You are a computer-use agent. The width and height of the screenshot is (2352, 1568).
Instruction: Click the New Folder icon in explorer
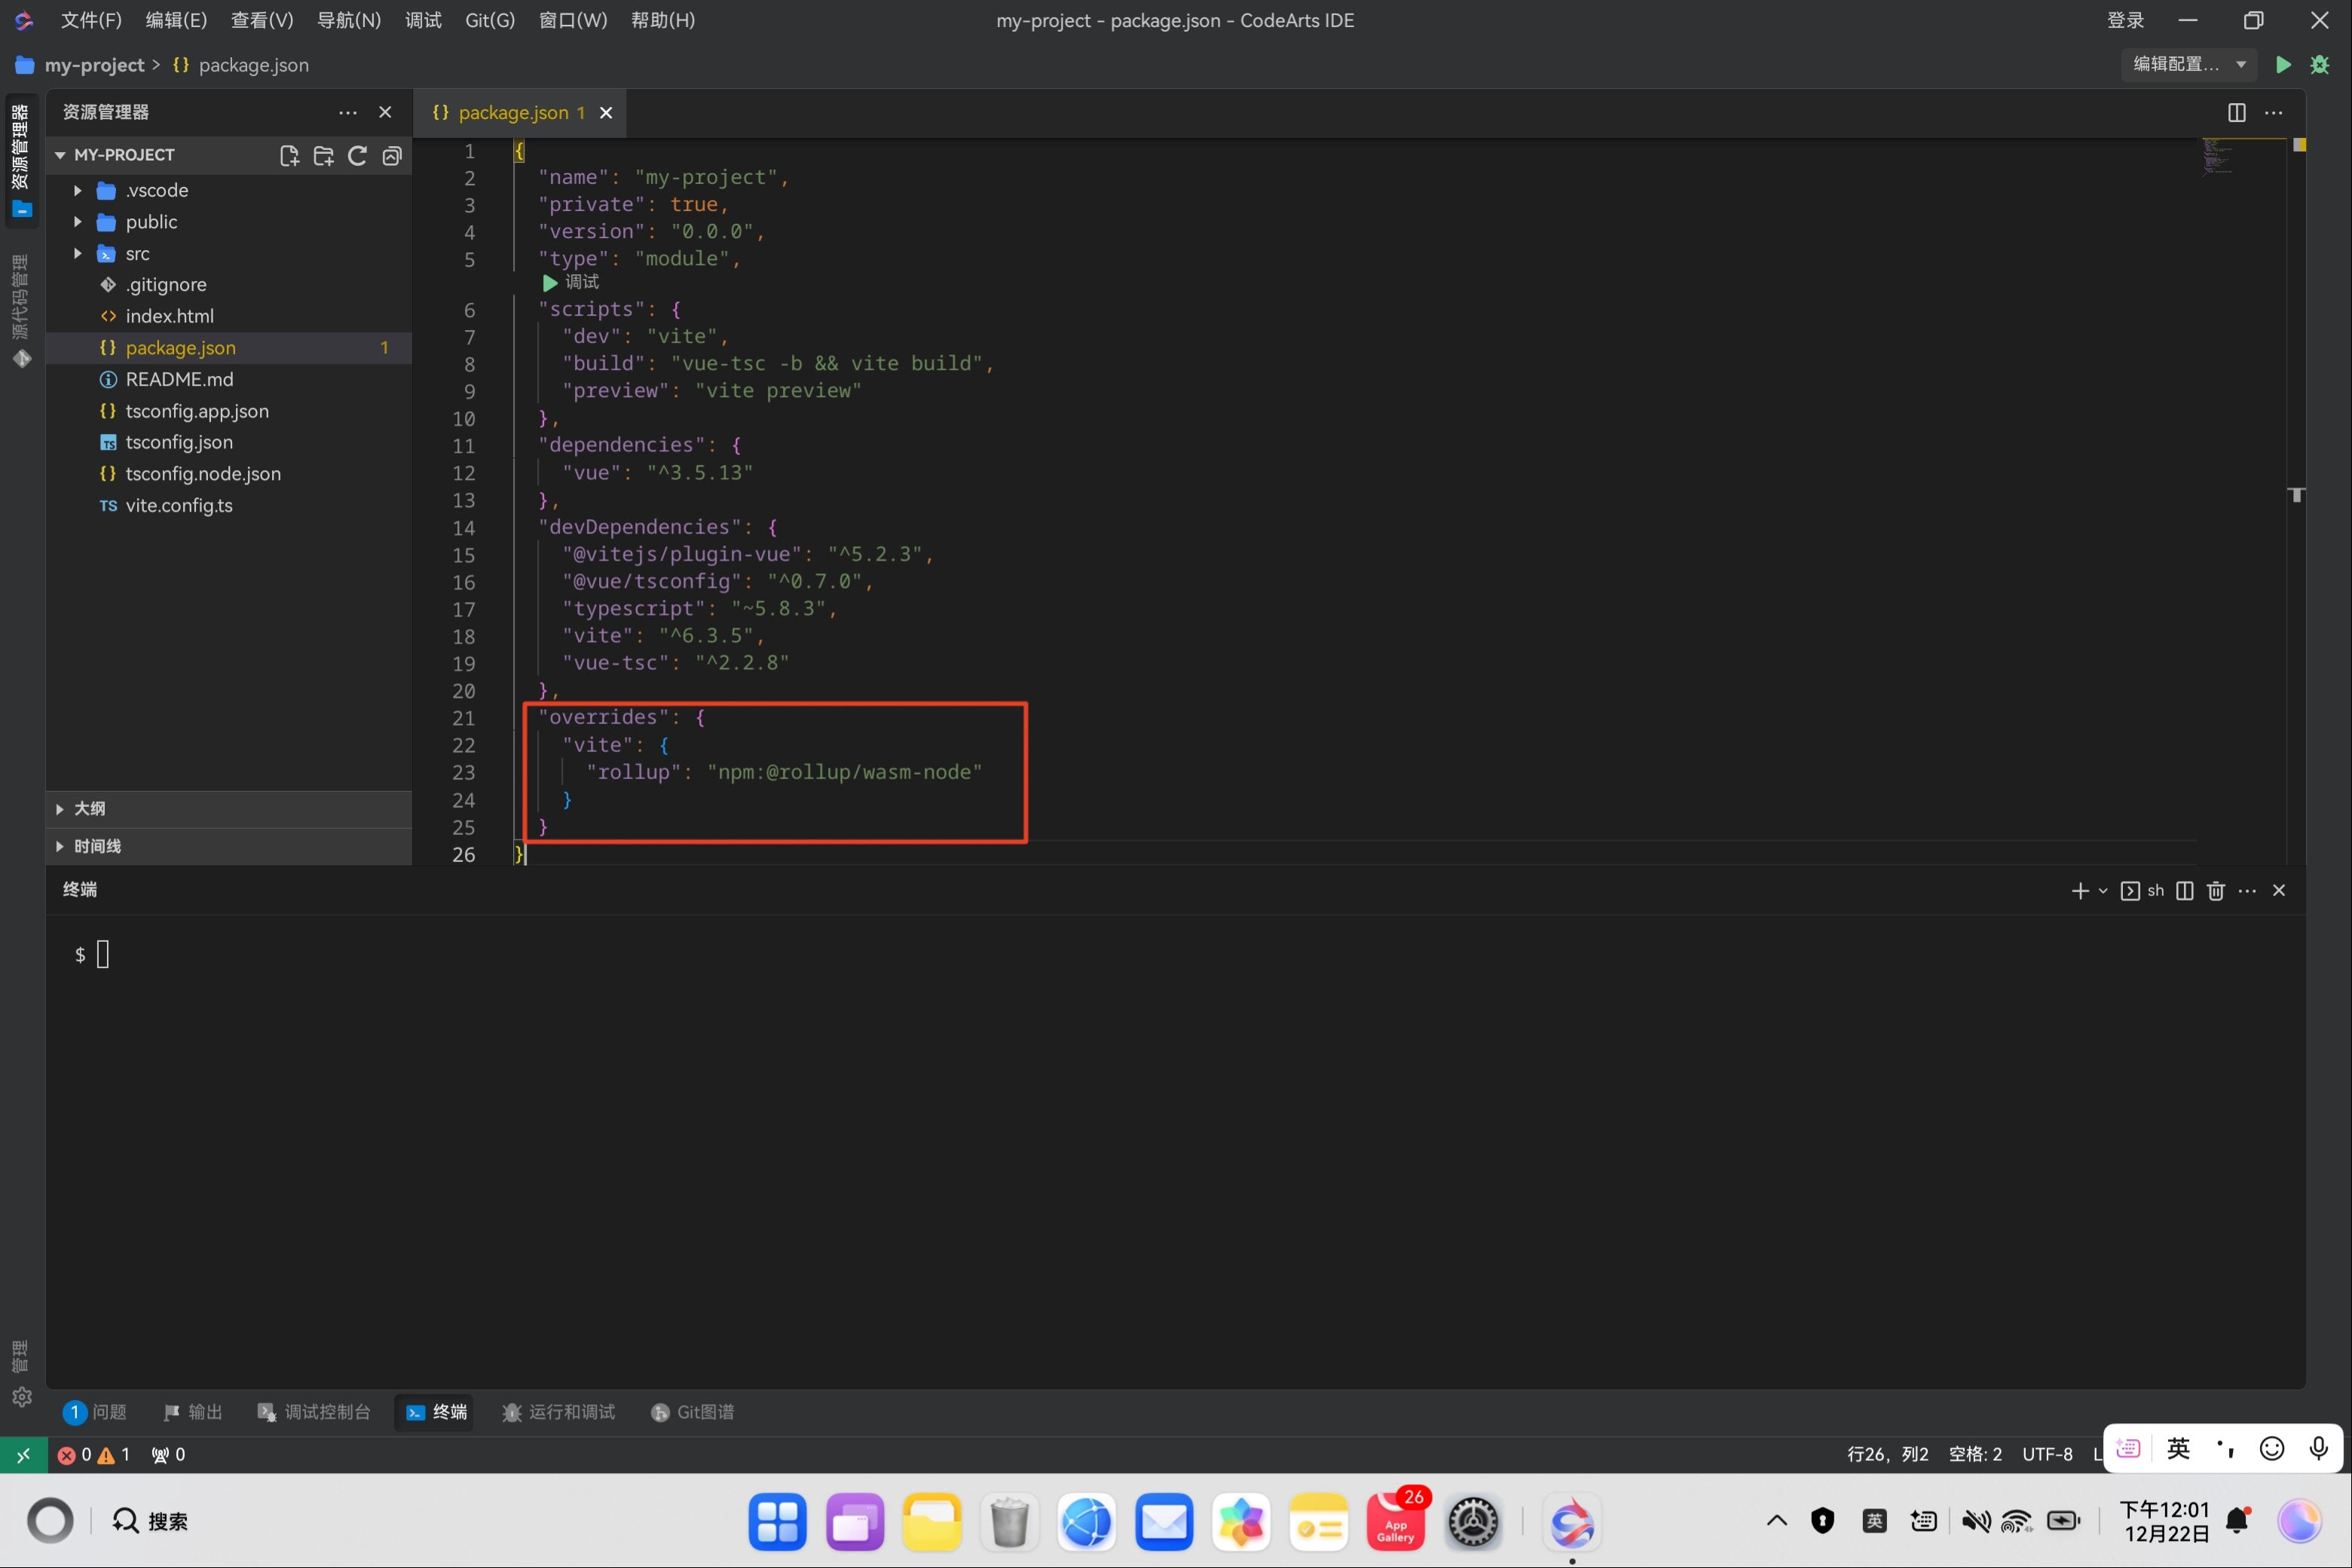coord(323,155)
